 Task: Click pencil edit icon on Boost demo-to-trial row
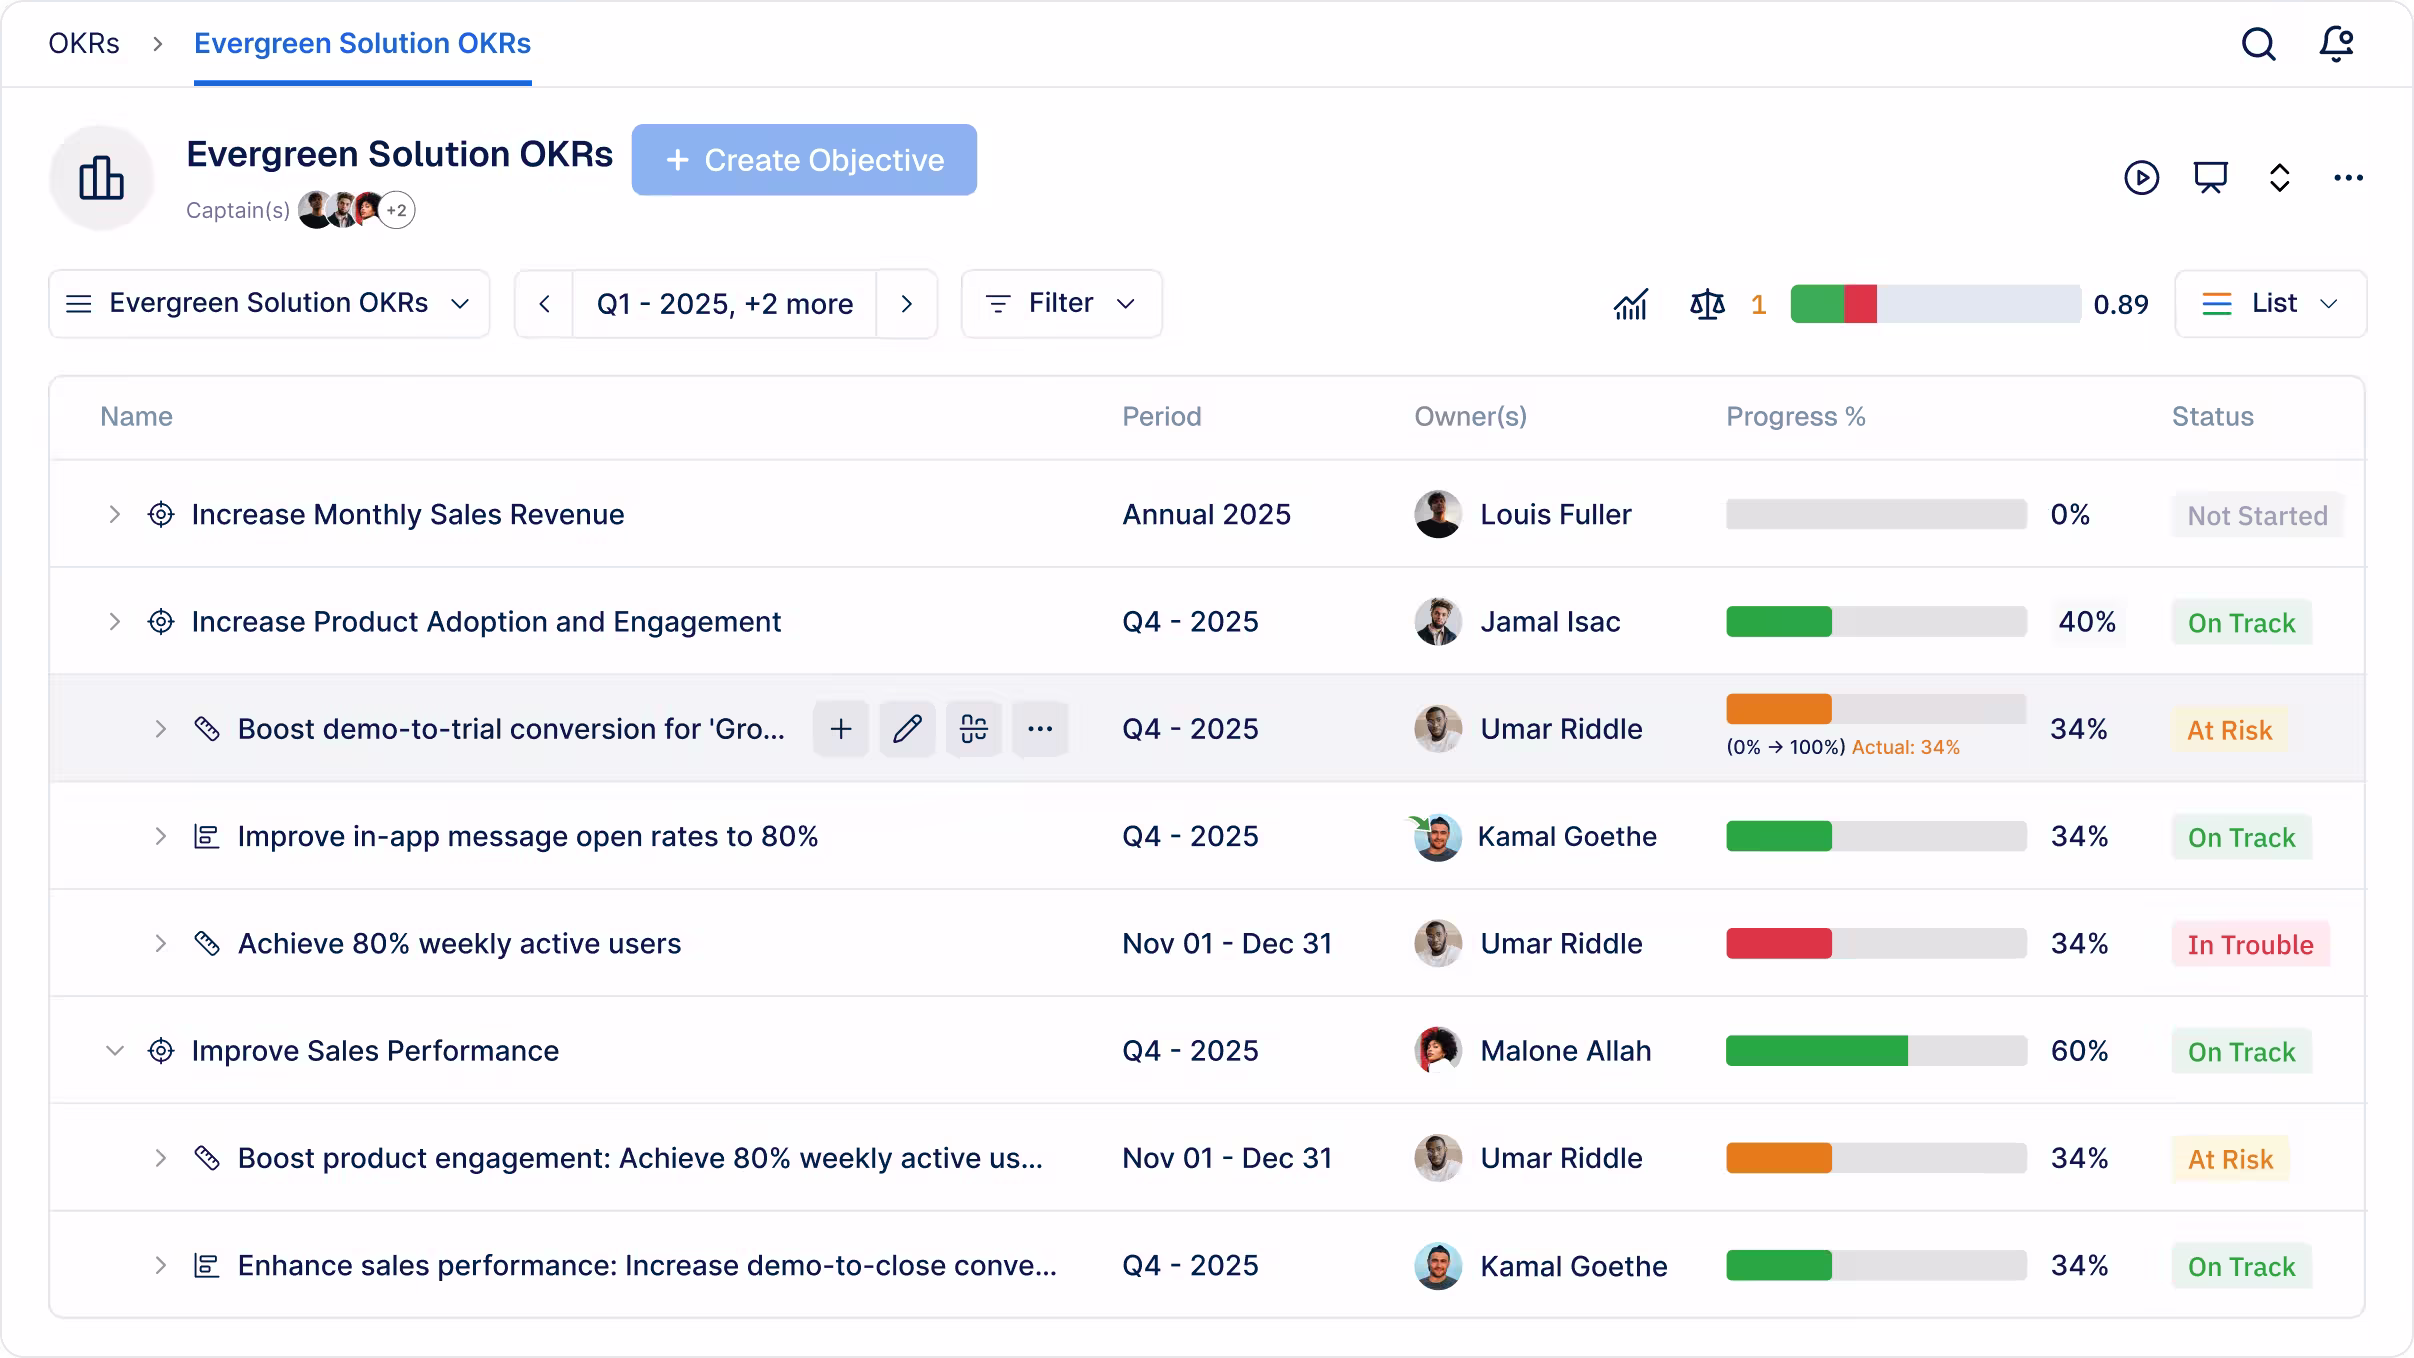click(907, 729)
